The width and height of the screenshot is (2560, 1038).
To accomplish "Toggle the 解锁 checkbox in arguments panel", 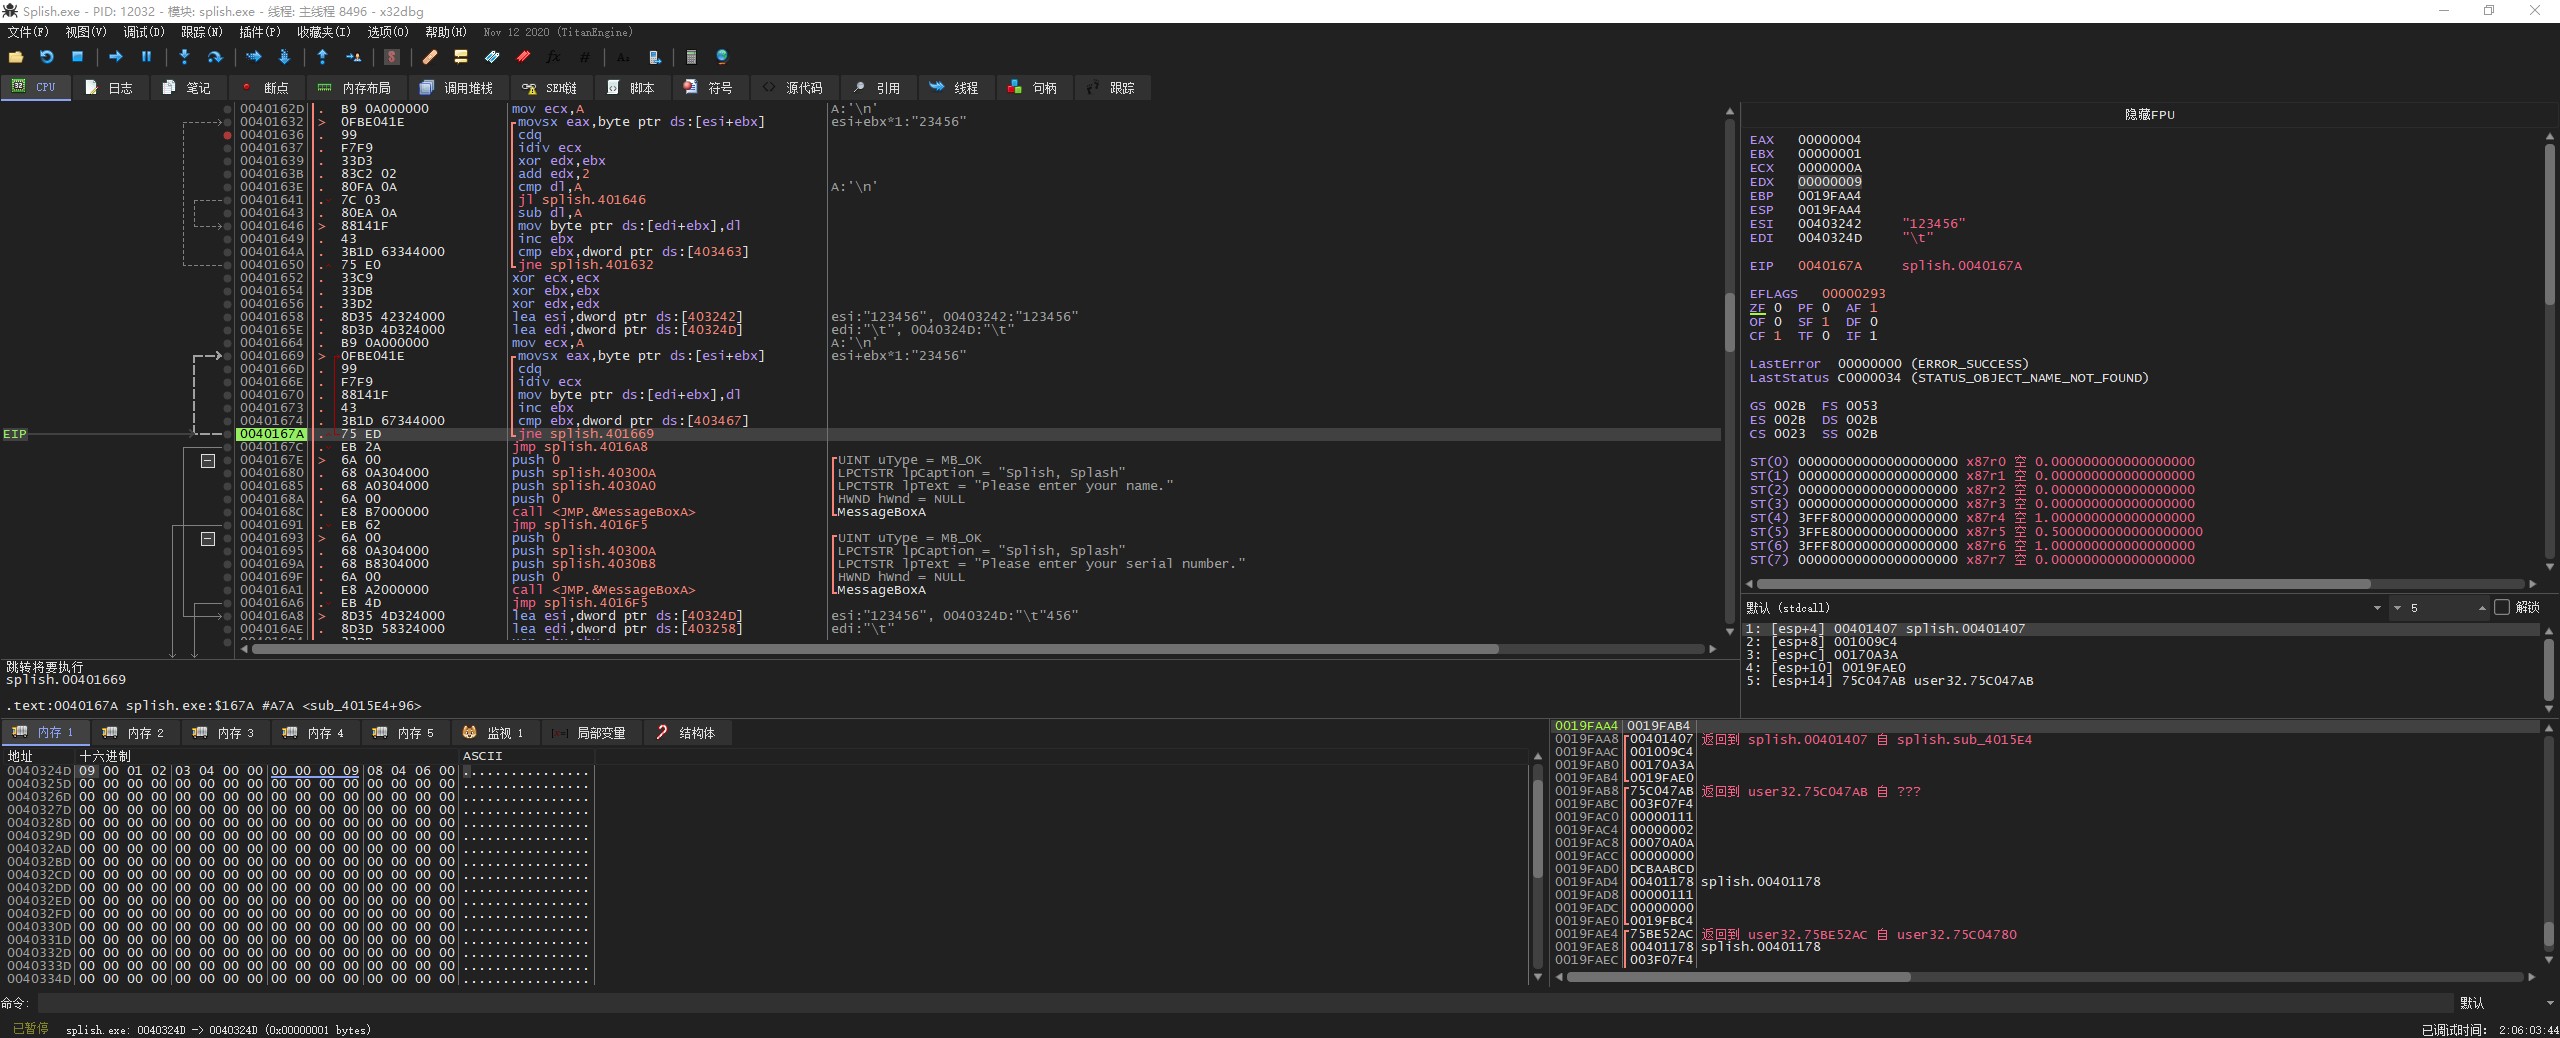I will click(x=2502, y=607).
